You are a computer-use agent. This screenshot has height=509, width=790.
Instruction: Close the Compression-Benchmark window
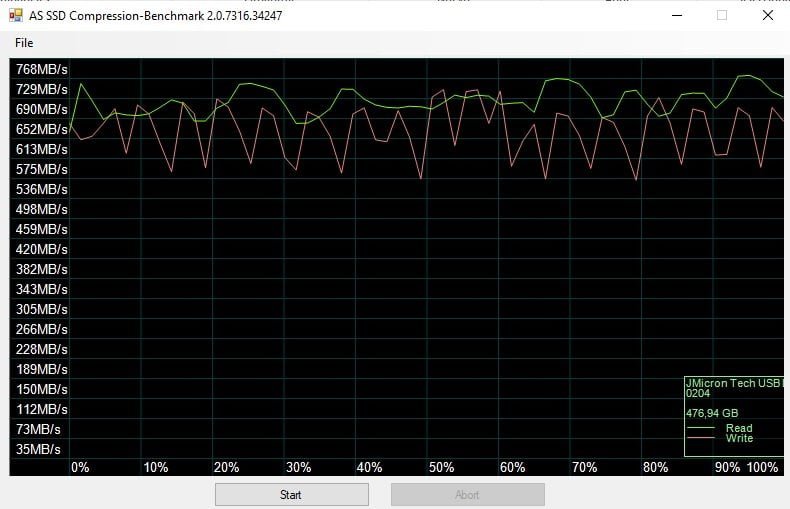pos(767,15)
